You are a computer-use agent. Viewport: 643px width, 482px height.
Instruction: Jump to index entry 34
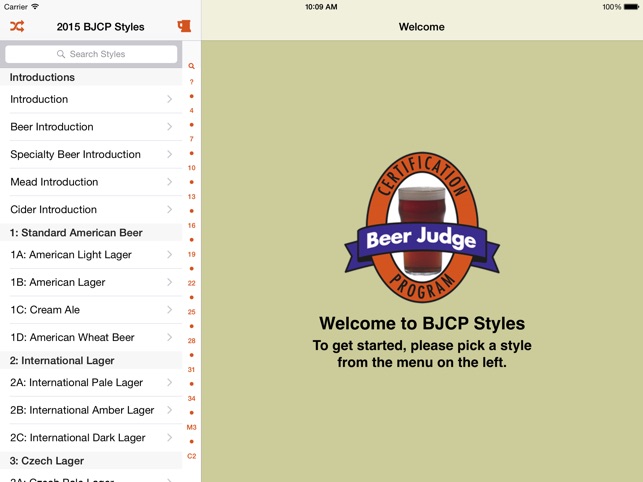coord(192,398)
